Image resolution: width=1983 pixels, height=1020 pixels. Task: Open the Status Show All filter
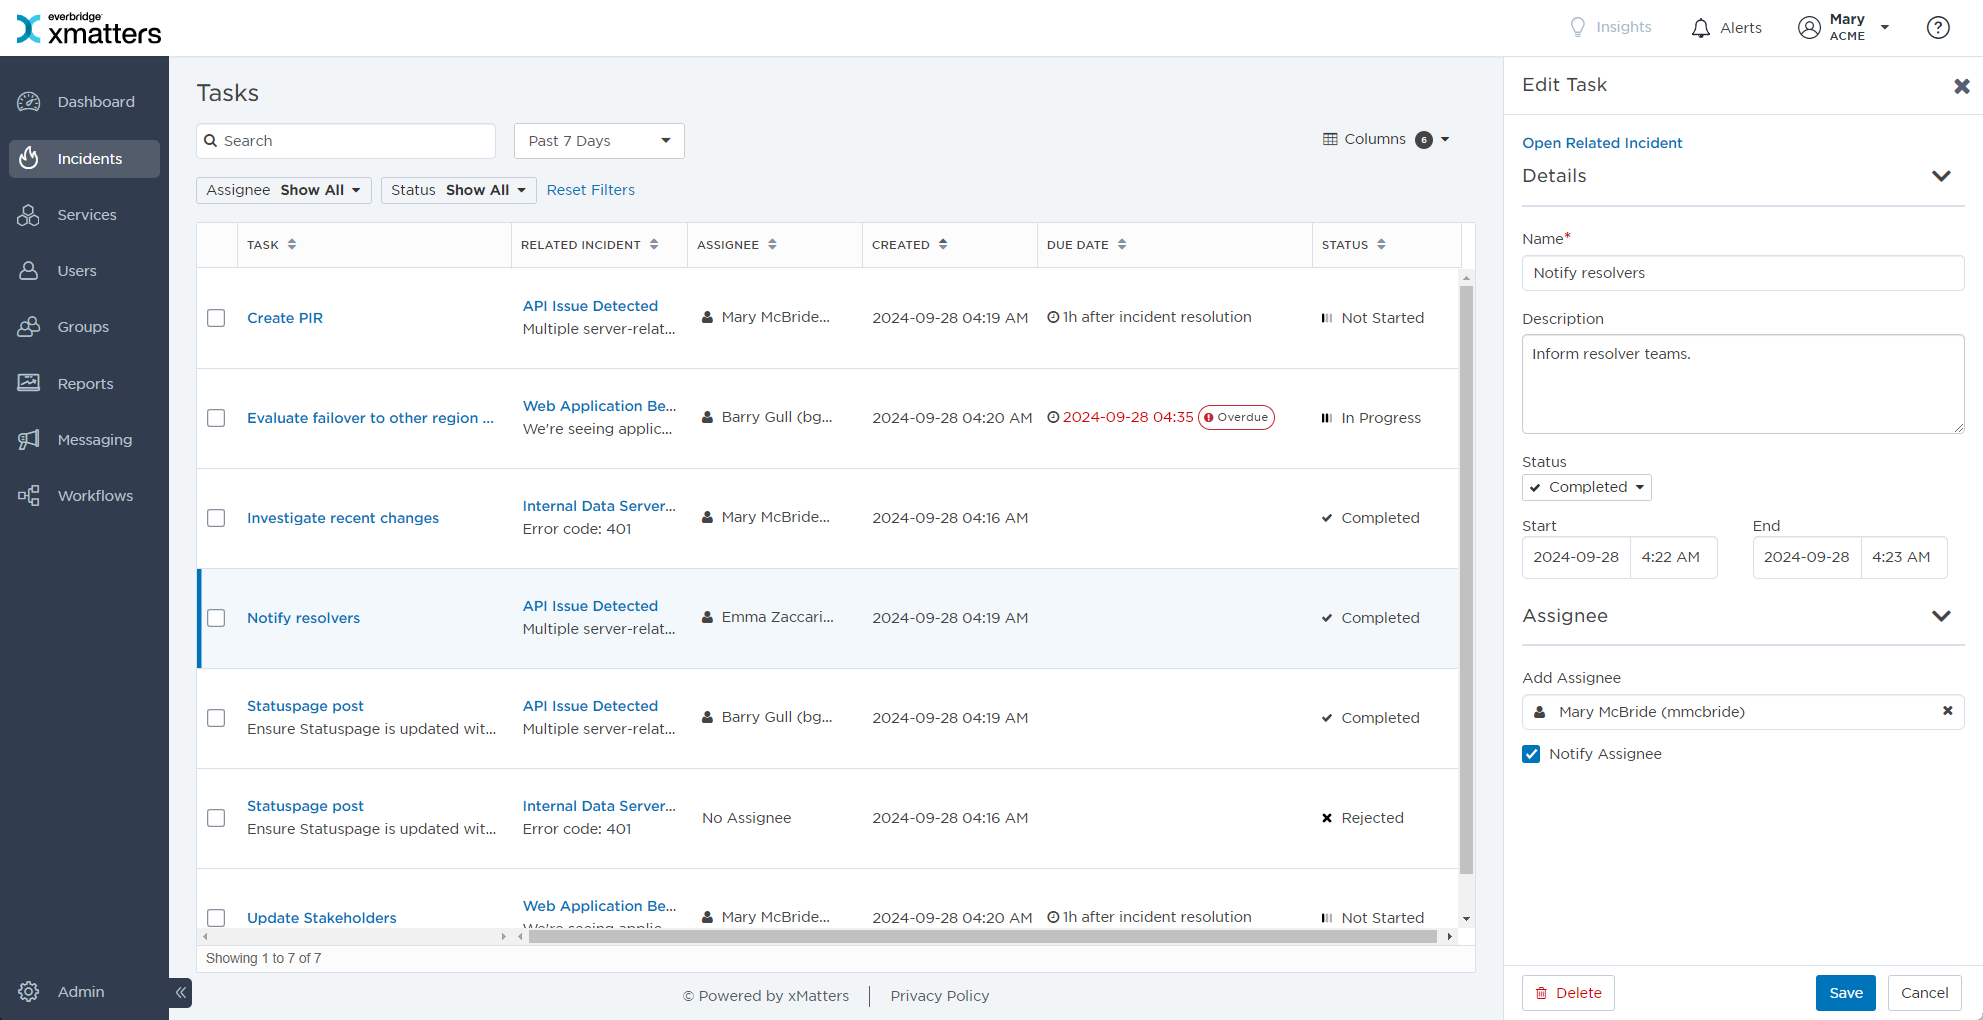coord(458,190)
